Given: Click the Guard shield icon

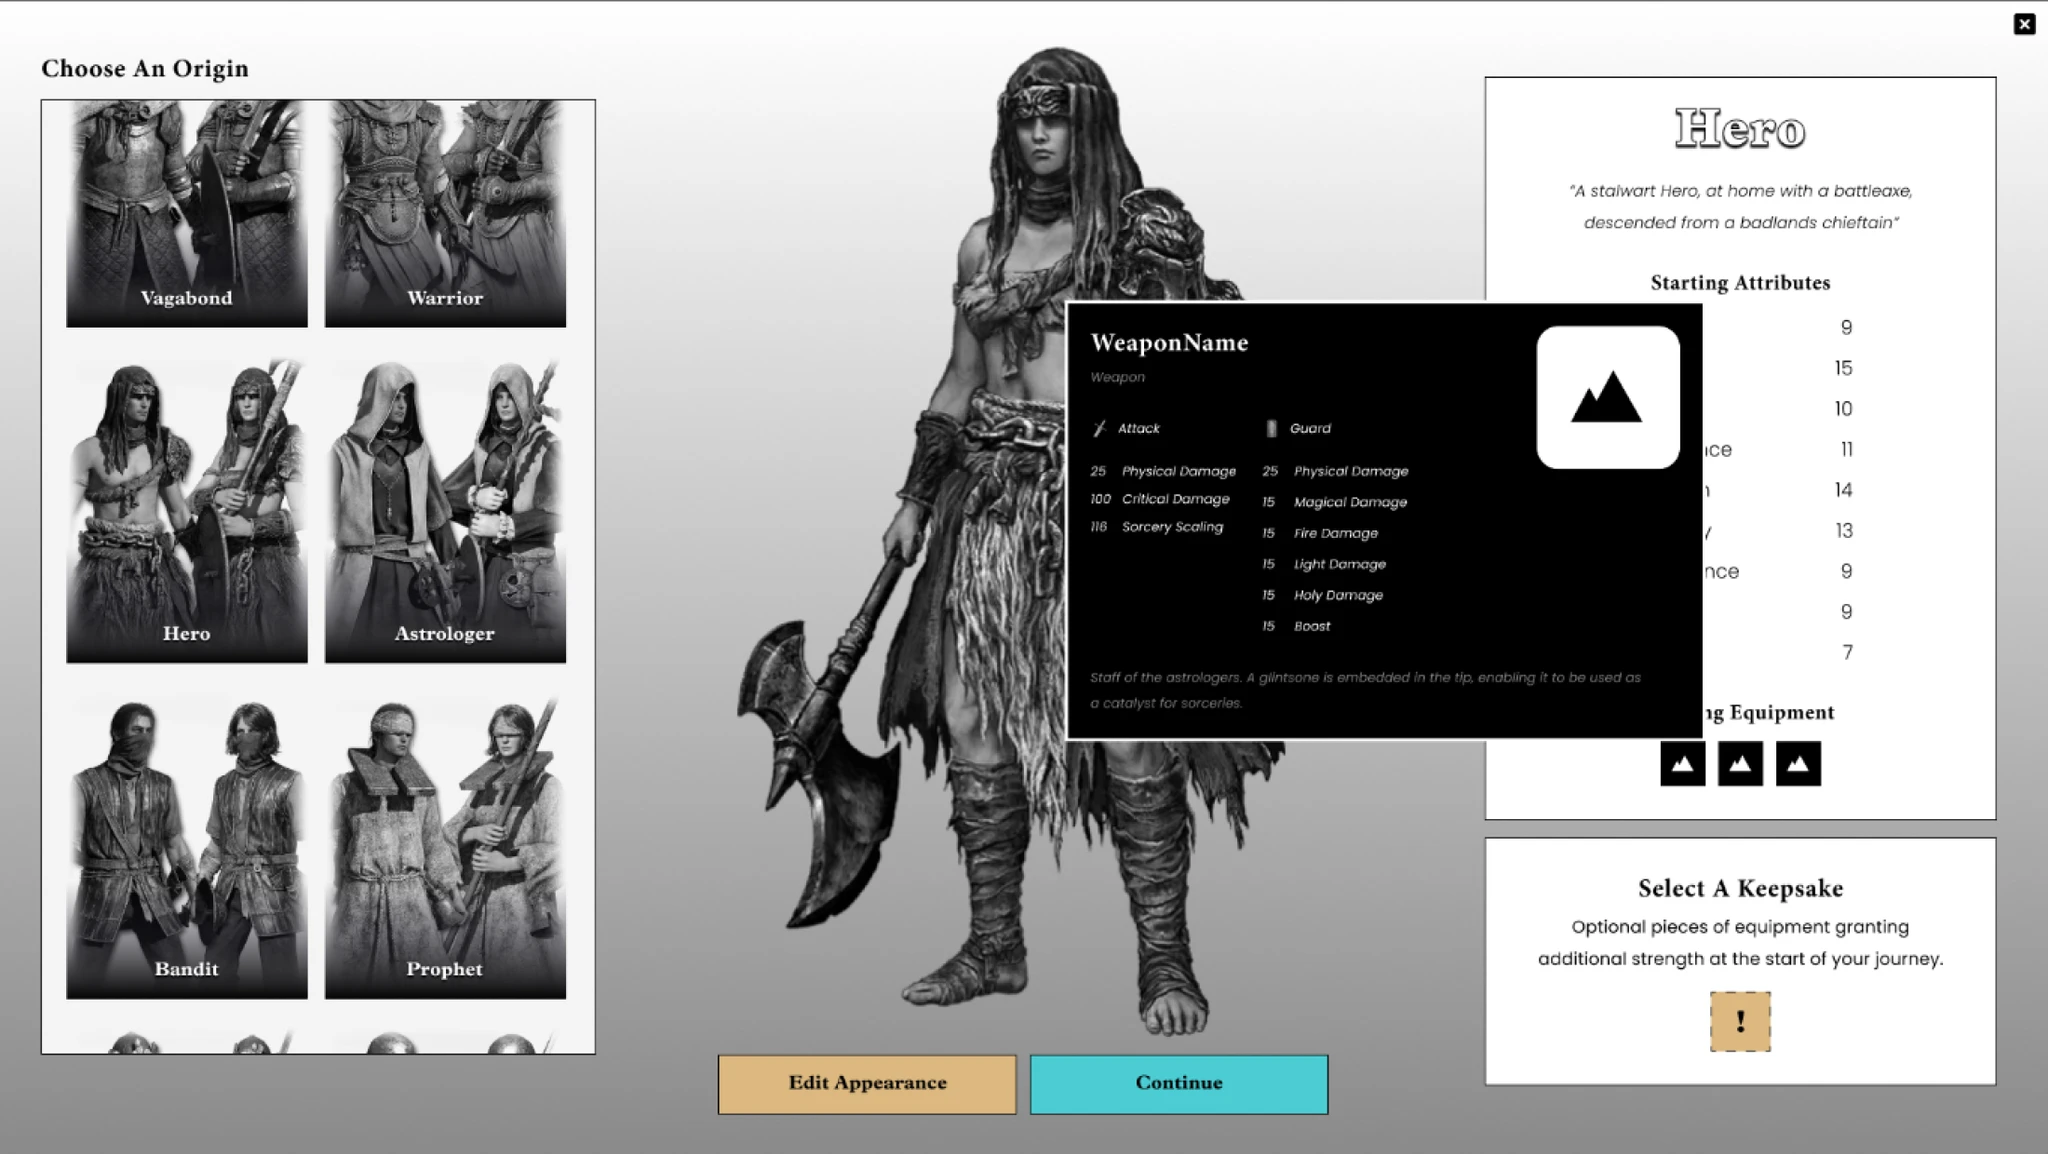Looking at the screenshot, I should [1271, 428].
